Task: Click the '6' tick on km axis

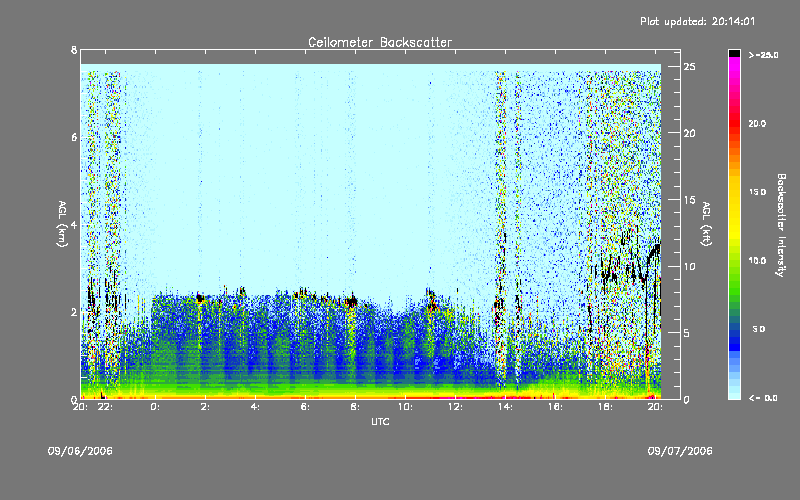Action: click(74, 138)
